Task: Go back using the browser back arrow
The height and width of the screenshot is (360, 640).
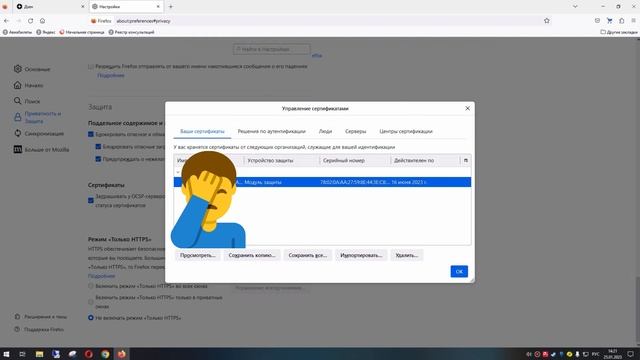Action: coord(7,21)
